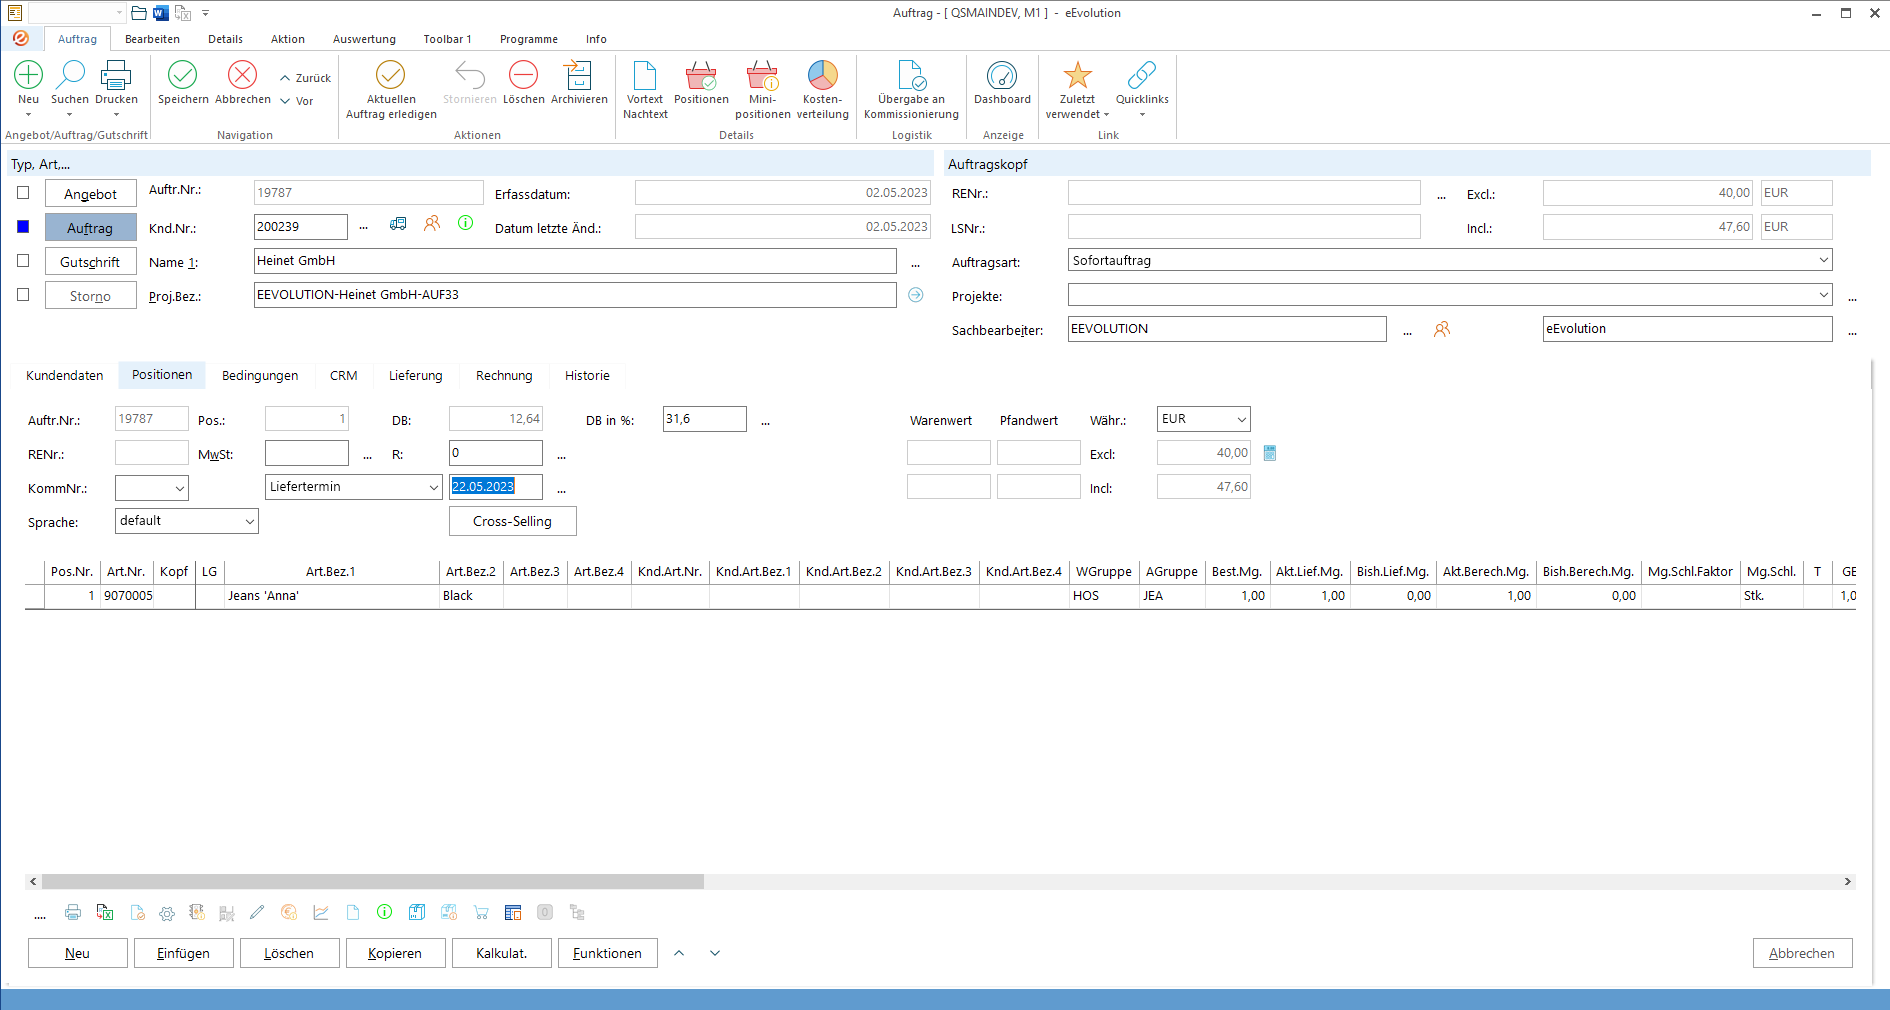Screen dimensions: 1890x1010
Task: Open the calculator icon beside Excl. value
Action: click(x=1270, y=453)
